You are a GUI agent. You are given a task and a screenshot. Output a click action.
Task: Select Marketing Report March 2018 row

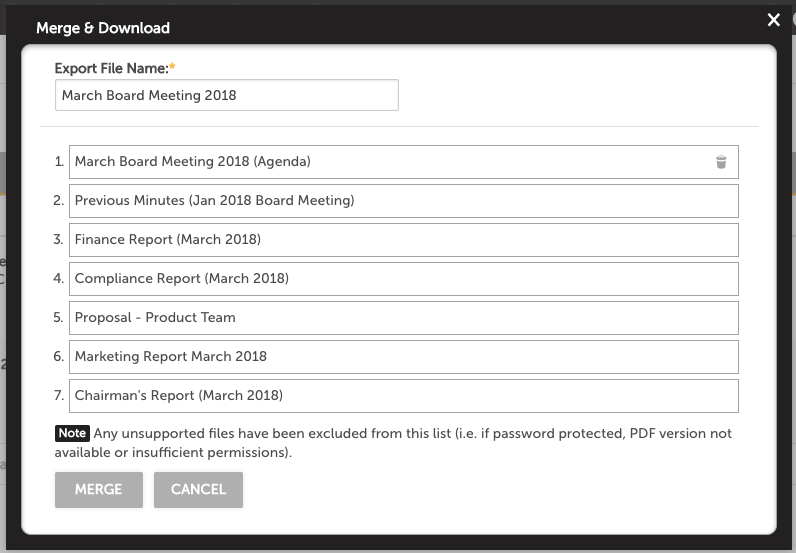(x=404, y=357)
